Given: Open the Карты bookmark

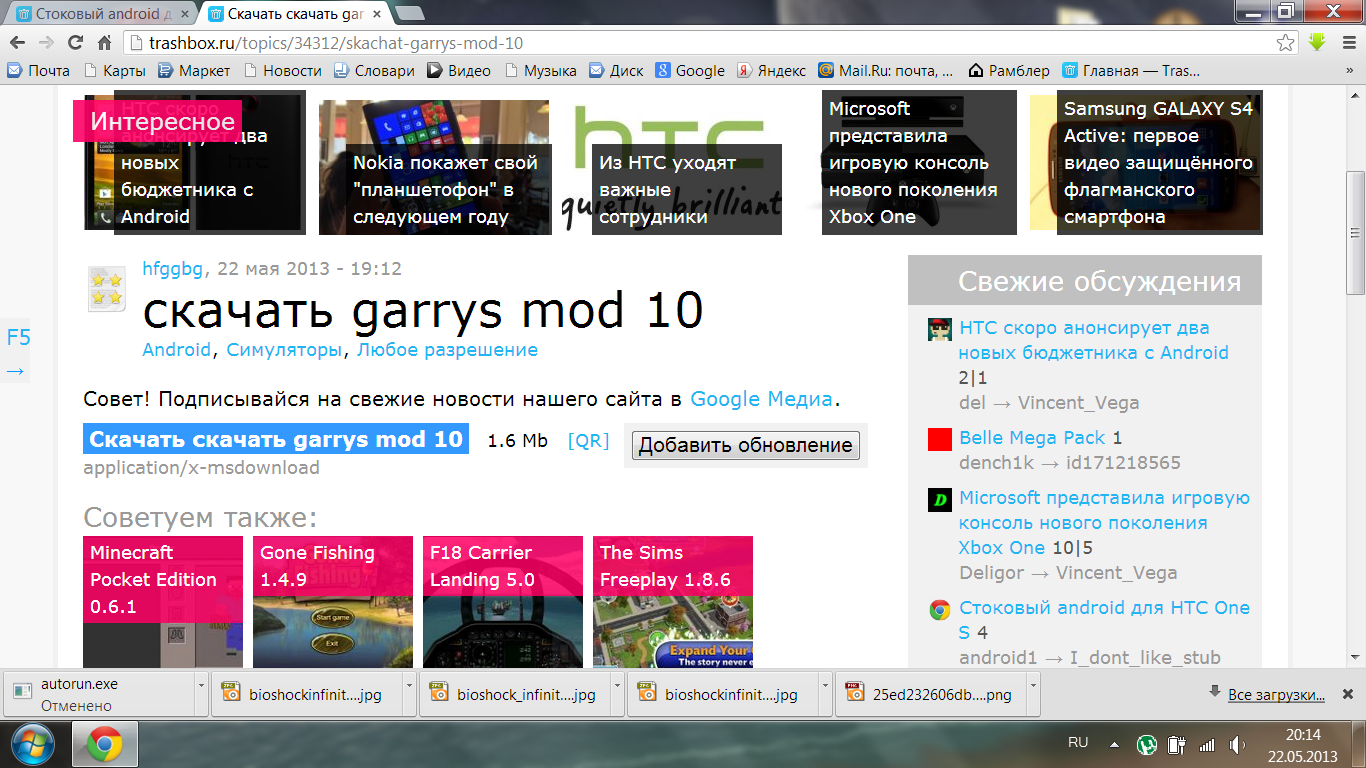Looking at the screenshot, I should pyautogui.click(x=115, y=71).
